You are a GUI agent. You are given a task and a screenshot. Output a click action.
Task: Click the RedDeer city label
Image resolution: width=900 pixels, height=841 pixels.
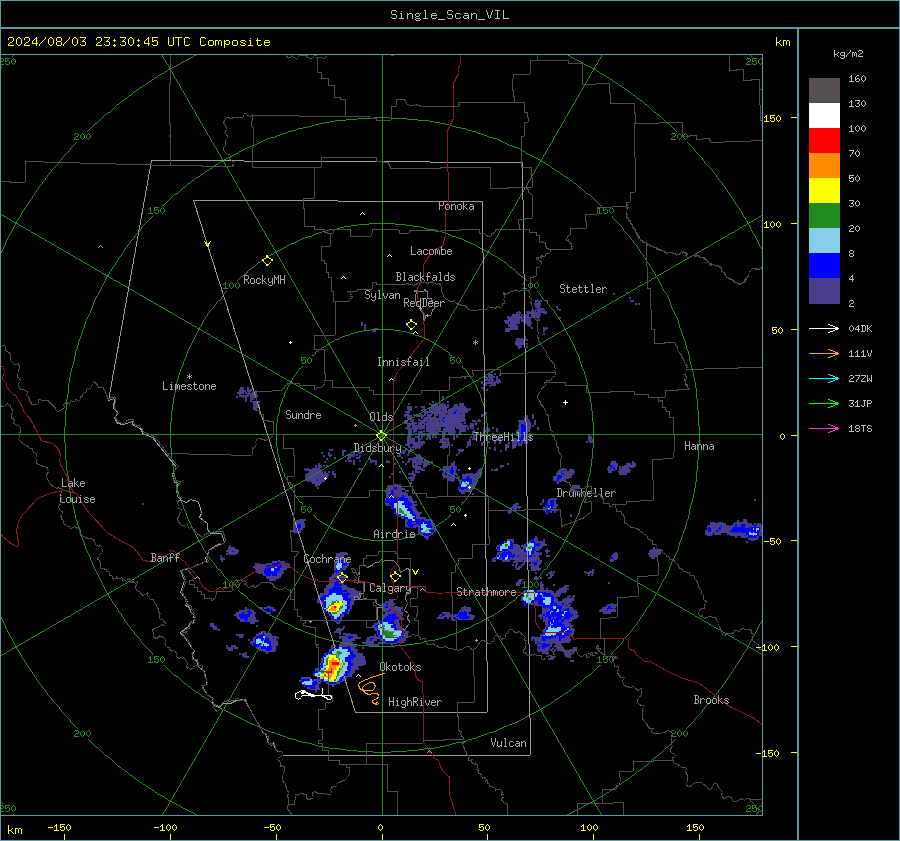click(424, 303)
